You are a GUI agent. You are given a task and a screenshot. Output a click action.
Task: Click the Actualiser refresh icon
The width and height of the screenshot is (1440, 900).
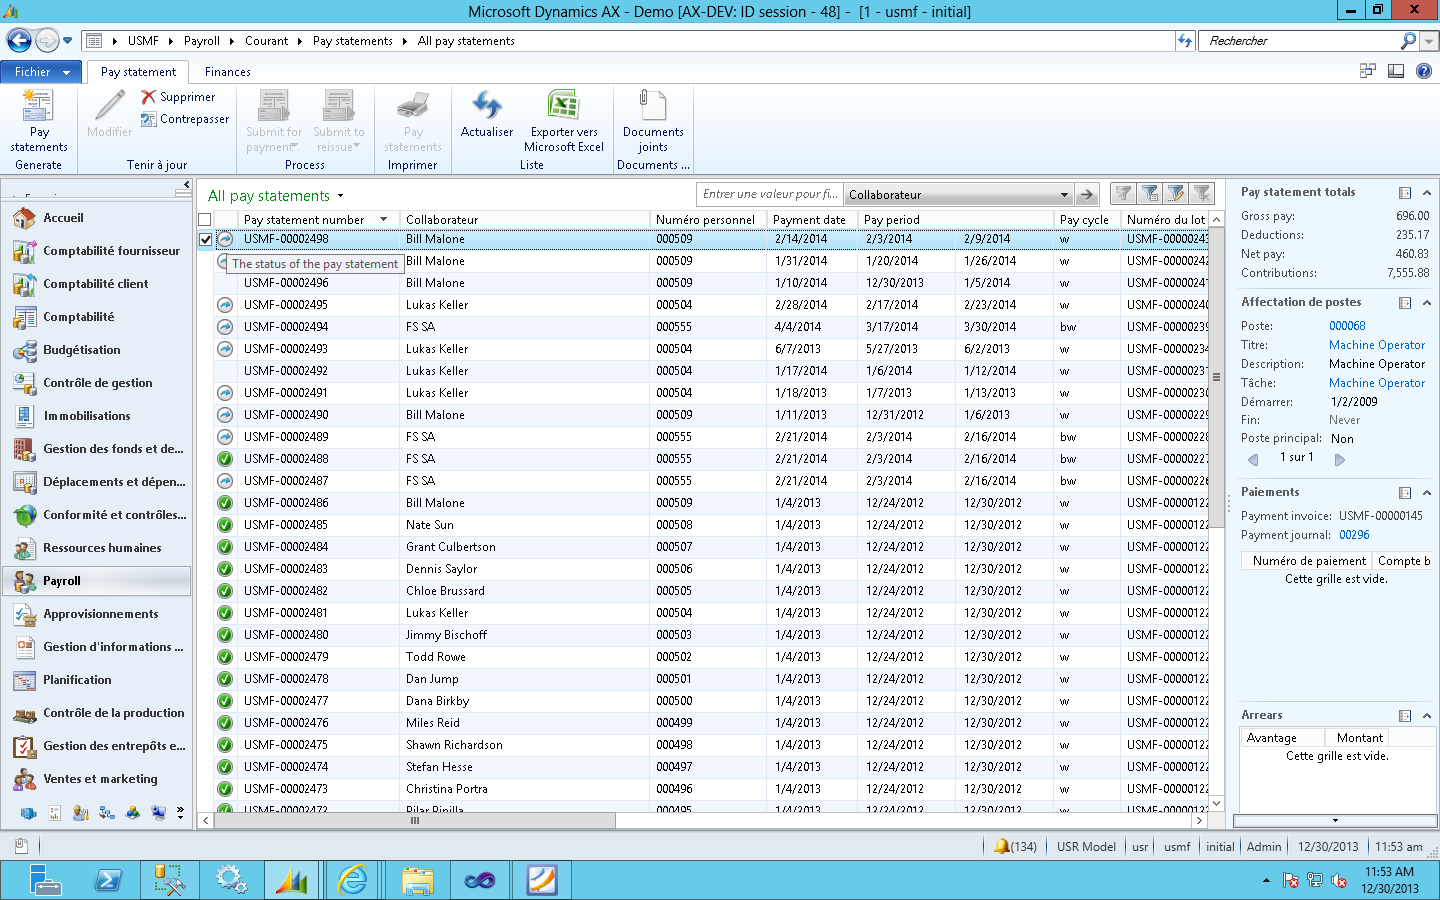coord(487,106)
